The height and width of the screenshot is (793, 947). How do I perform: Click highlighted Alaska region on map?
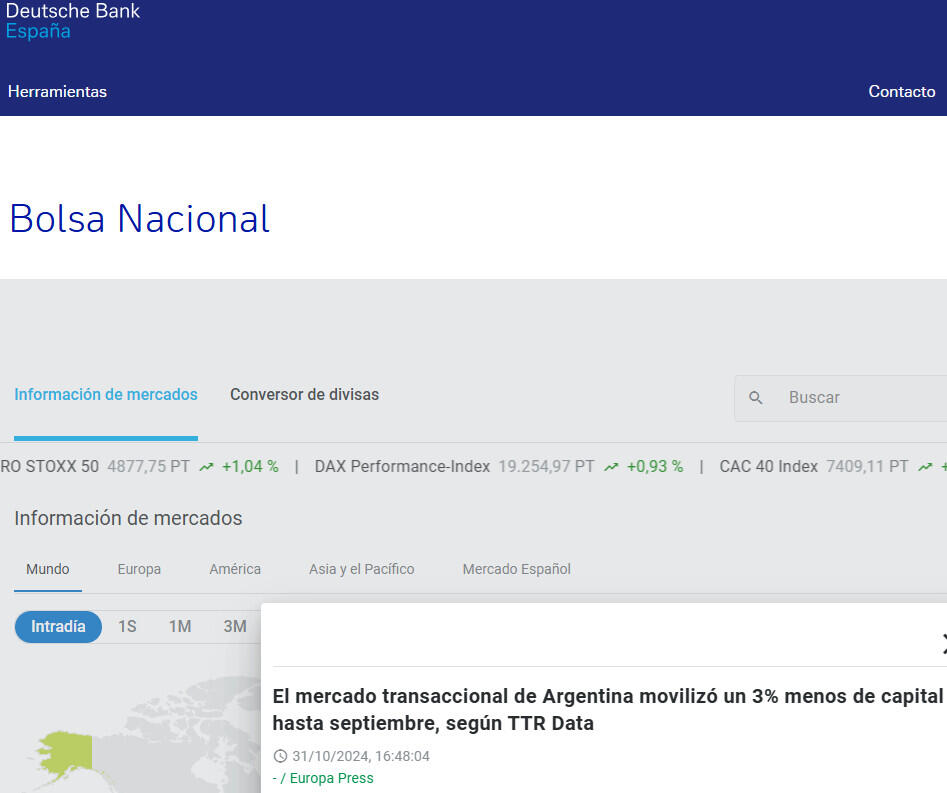(x=65, y=750)
